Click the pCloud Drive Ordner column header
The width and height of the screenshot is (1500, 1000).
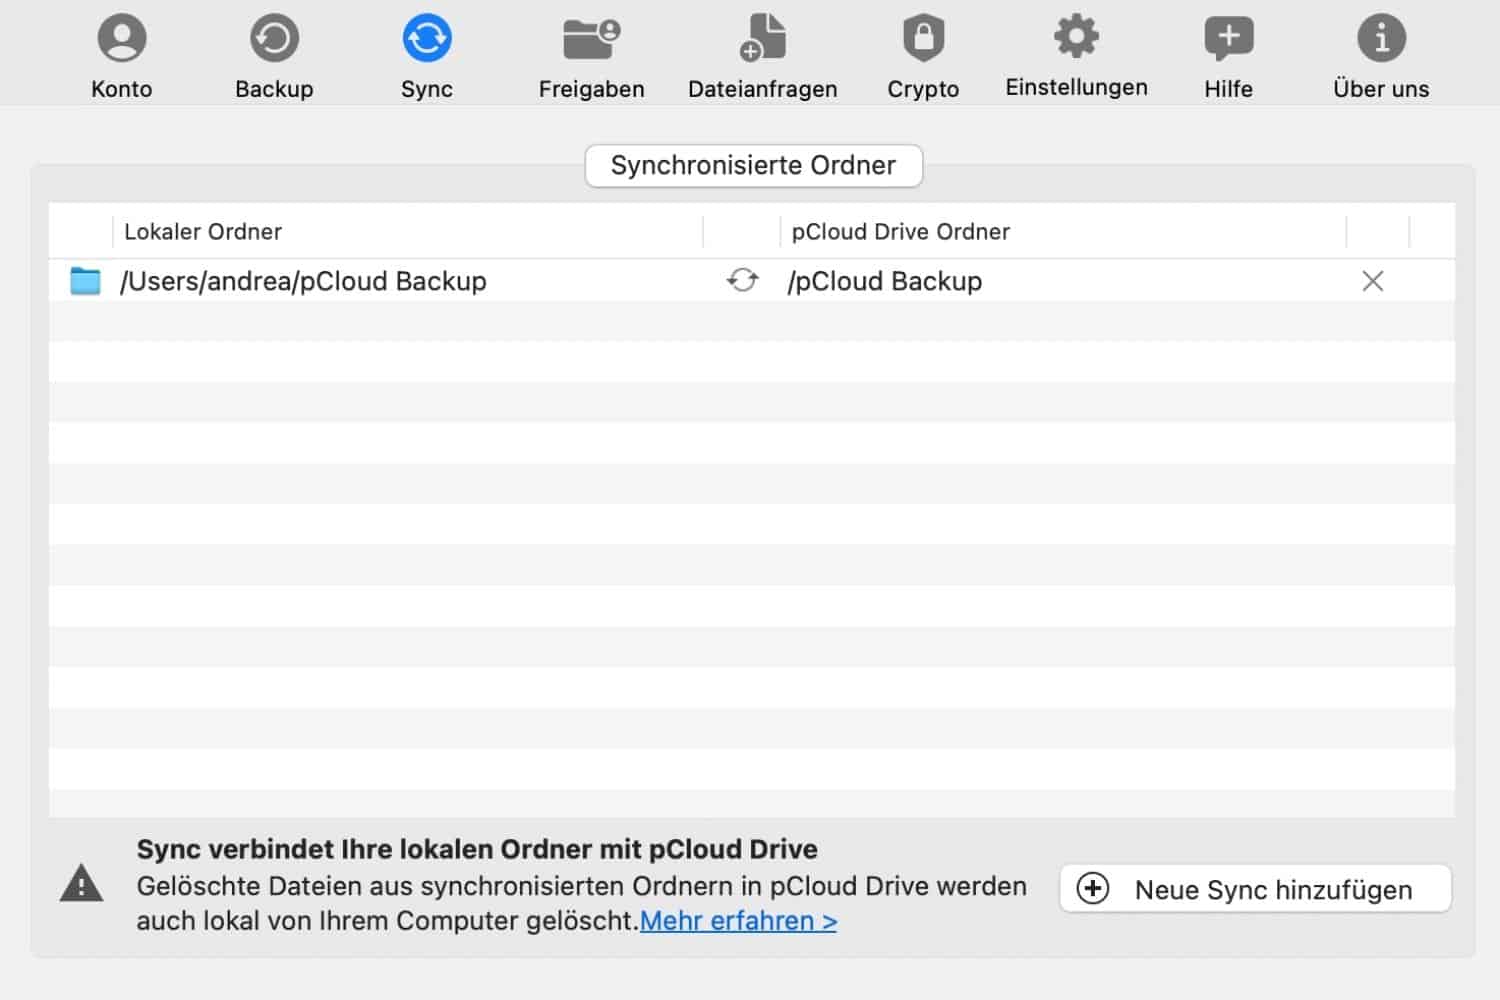[x=900, y=232]
